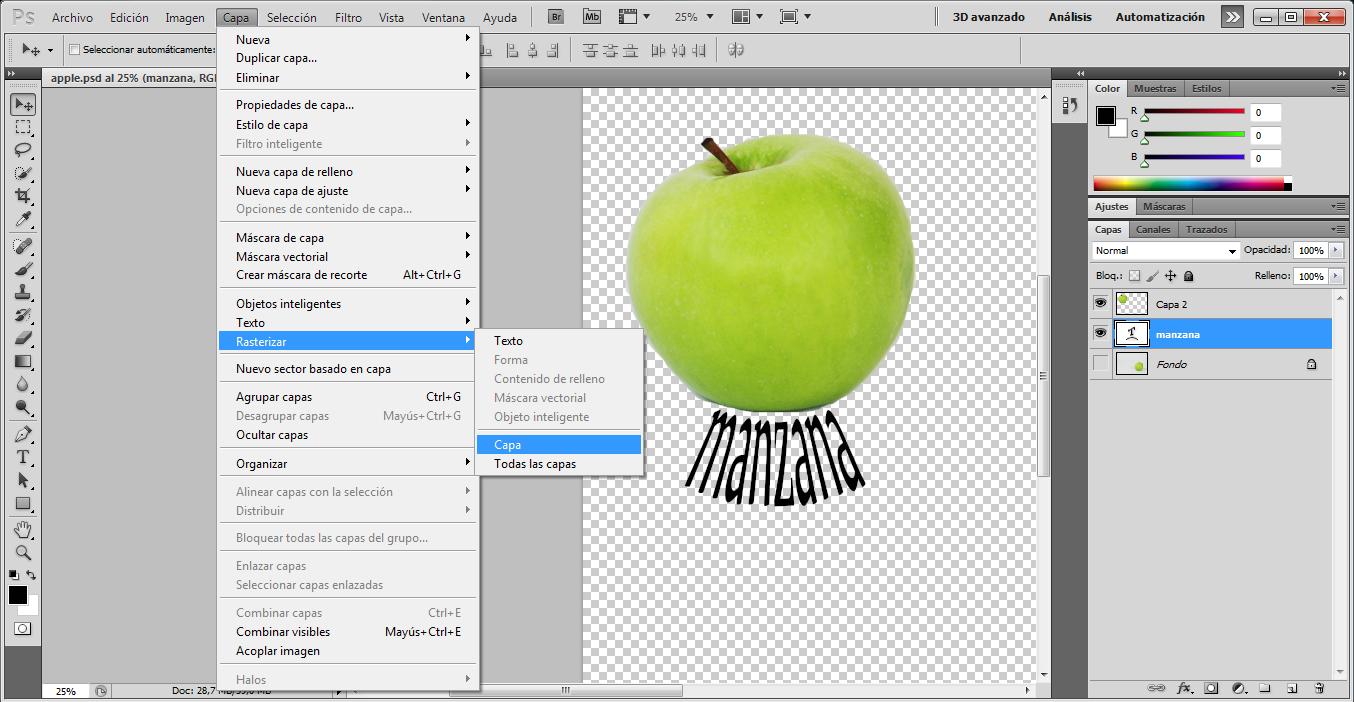Hide the Capa 2 layer
The height and width of the screenshot is (702, 1354).
click(1101, 304)
